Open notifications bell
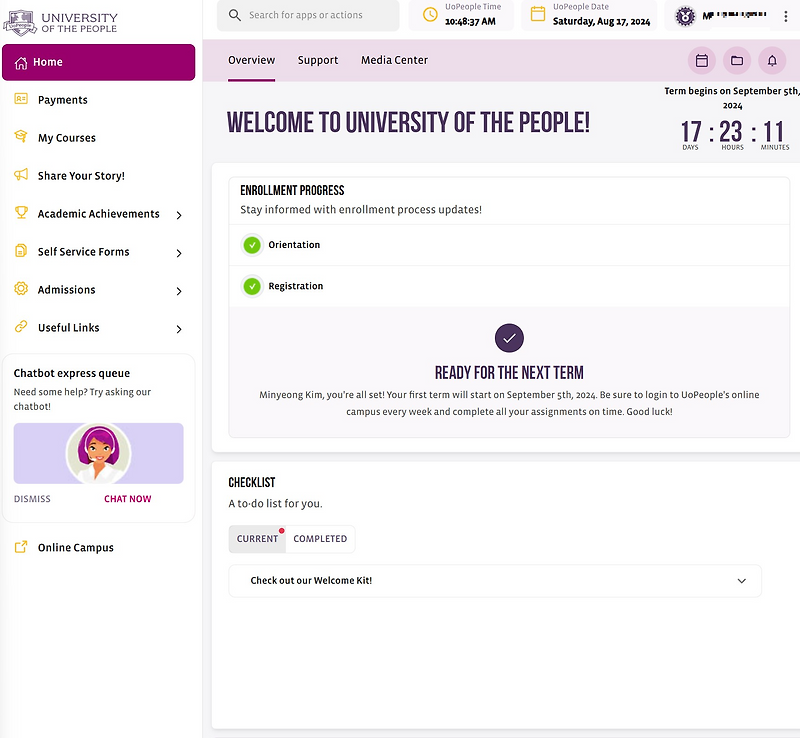Image resolution: width=800 pixels, height=738 pixels. [772, 61]
